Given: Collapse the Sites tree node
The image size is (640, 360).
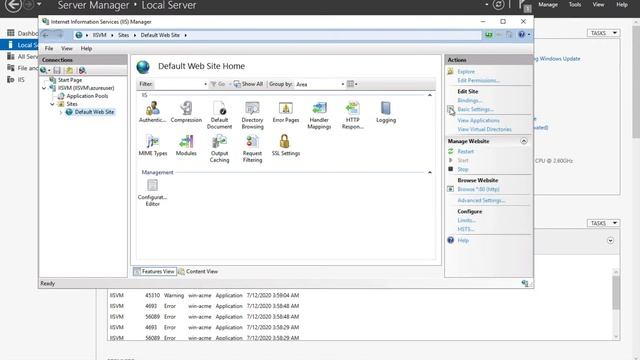Looking at the screenshot, I should tap(52, 104).
